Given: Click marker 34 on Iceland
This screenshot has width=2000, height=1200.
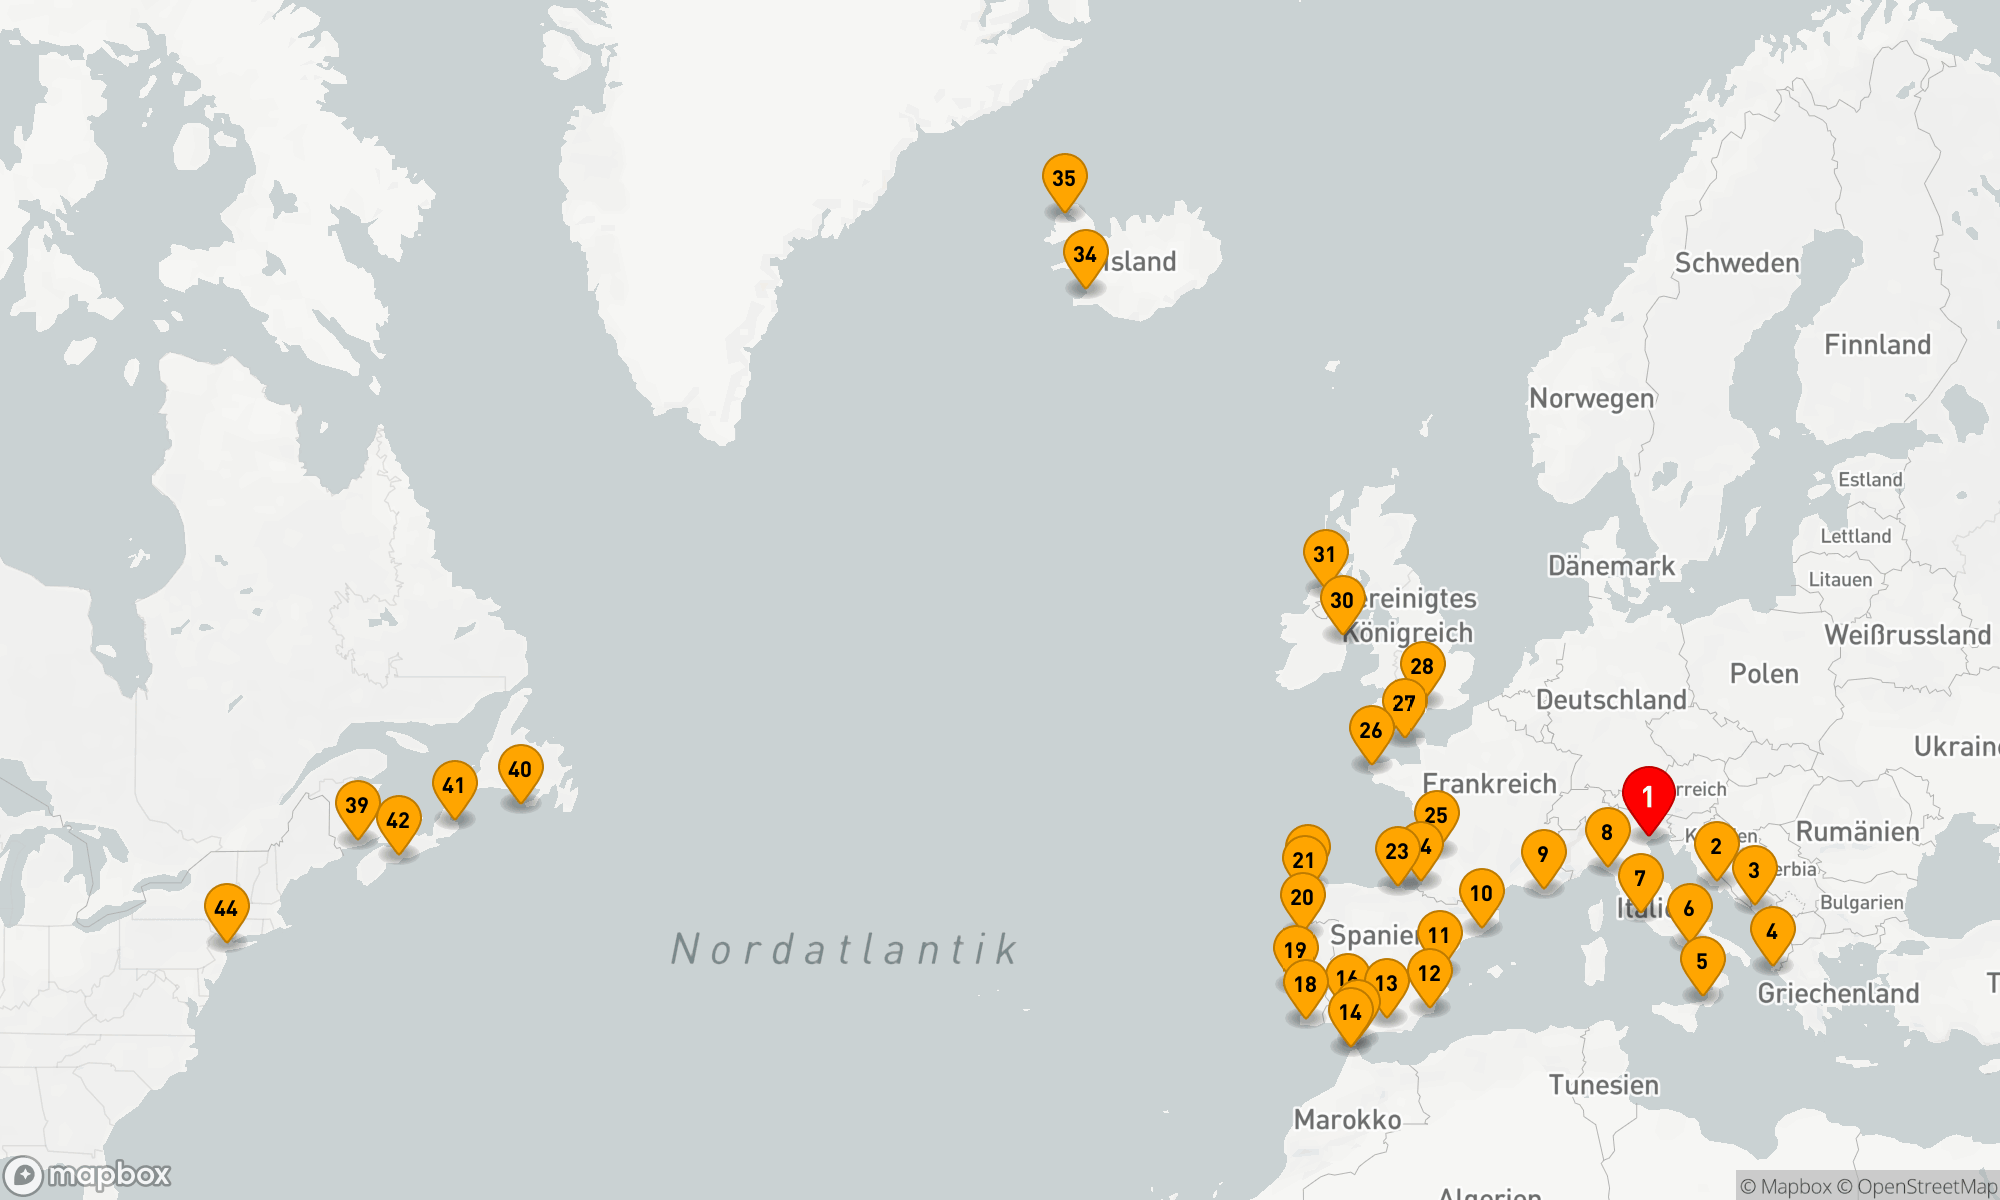Looking at the screenshot, I should pos(1085,255).
